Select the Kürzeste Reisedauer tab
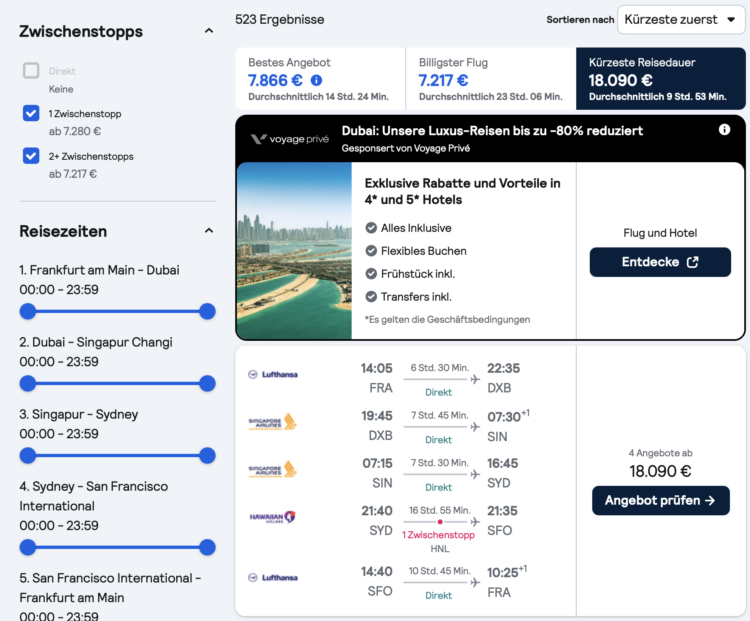 [661, 78]
